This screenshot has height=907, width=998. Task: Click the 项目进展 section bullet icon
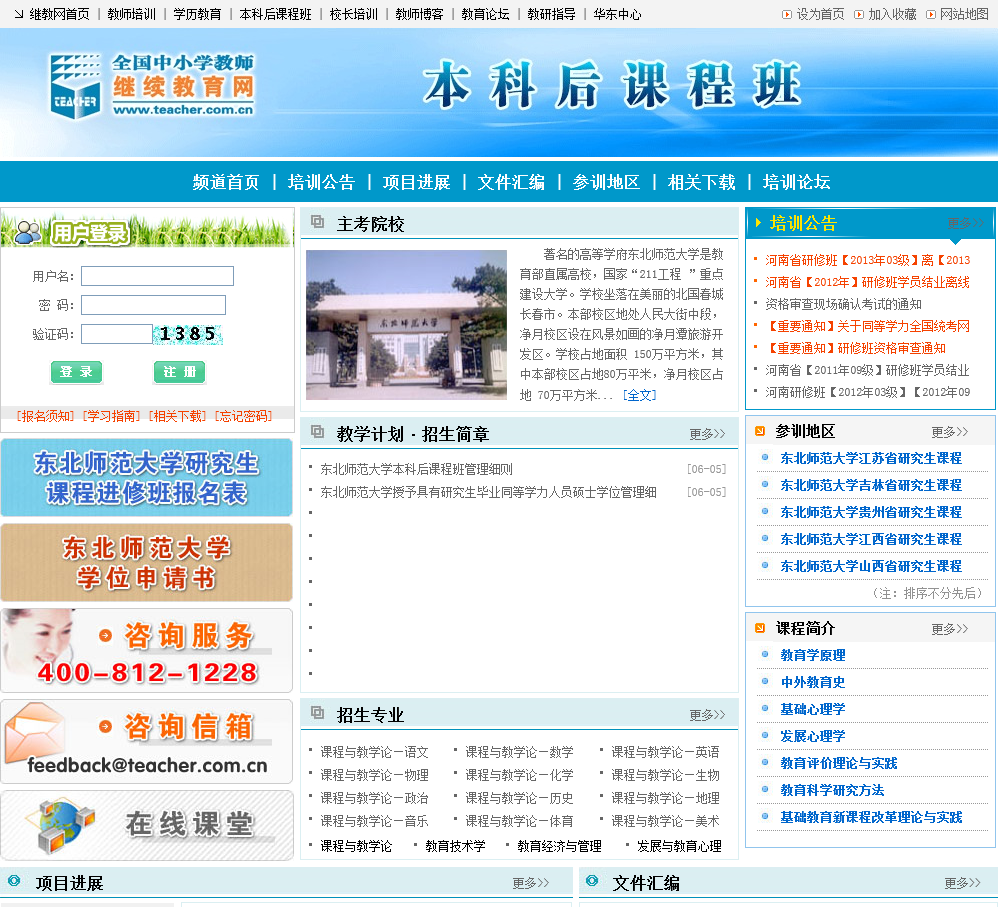tap(14, 881)
